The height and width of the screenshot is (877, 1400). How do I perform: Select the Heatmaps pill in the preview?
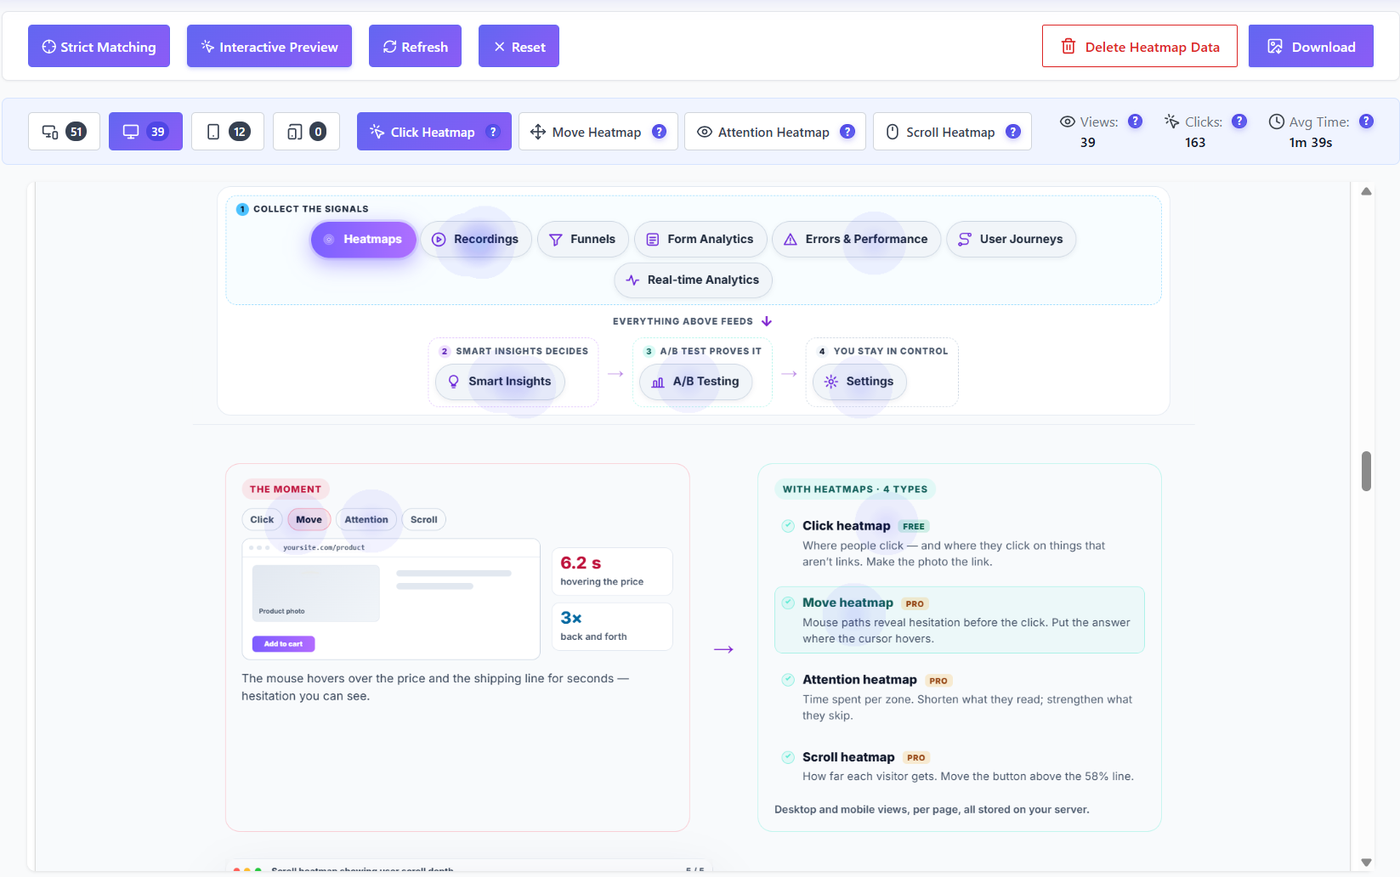363,240
